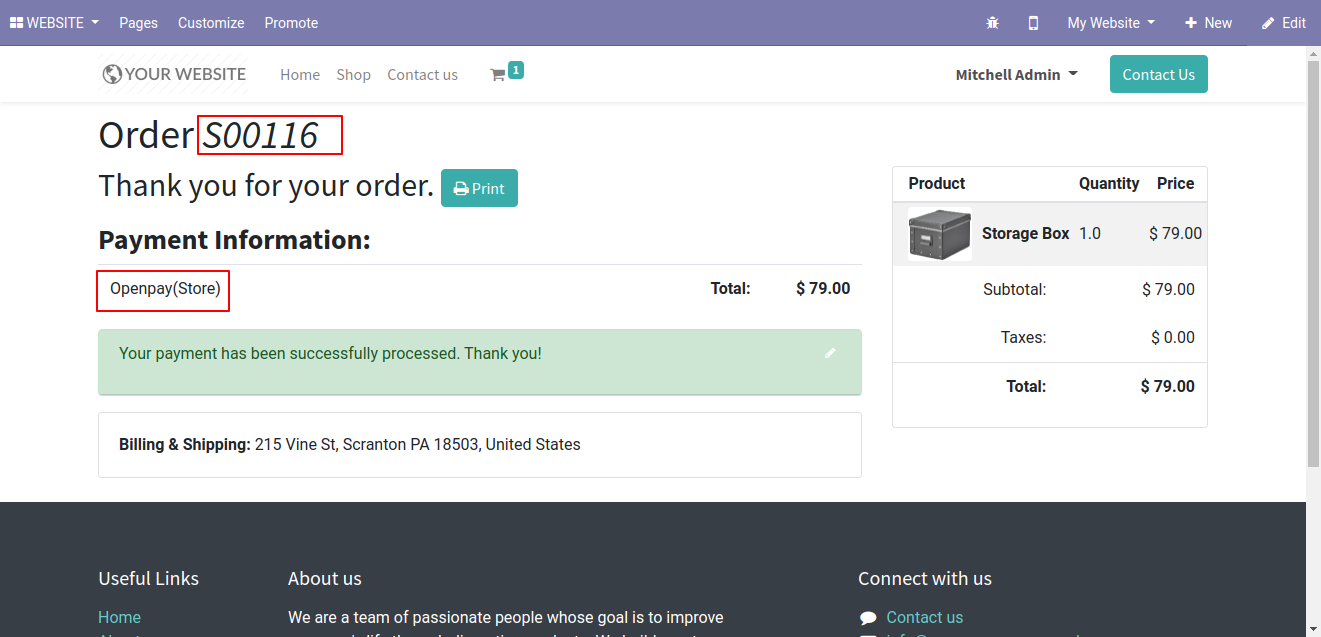This screenshot has height=637, width=1321.
Task: Click the pencil icon in success message
Action: click(x=830, y=353)
